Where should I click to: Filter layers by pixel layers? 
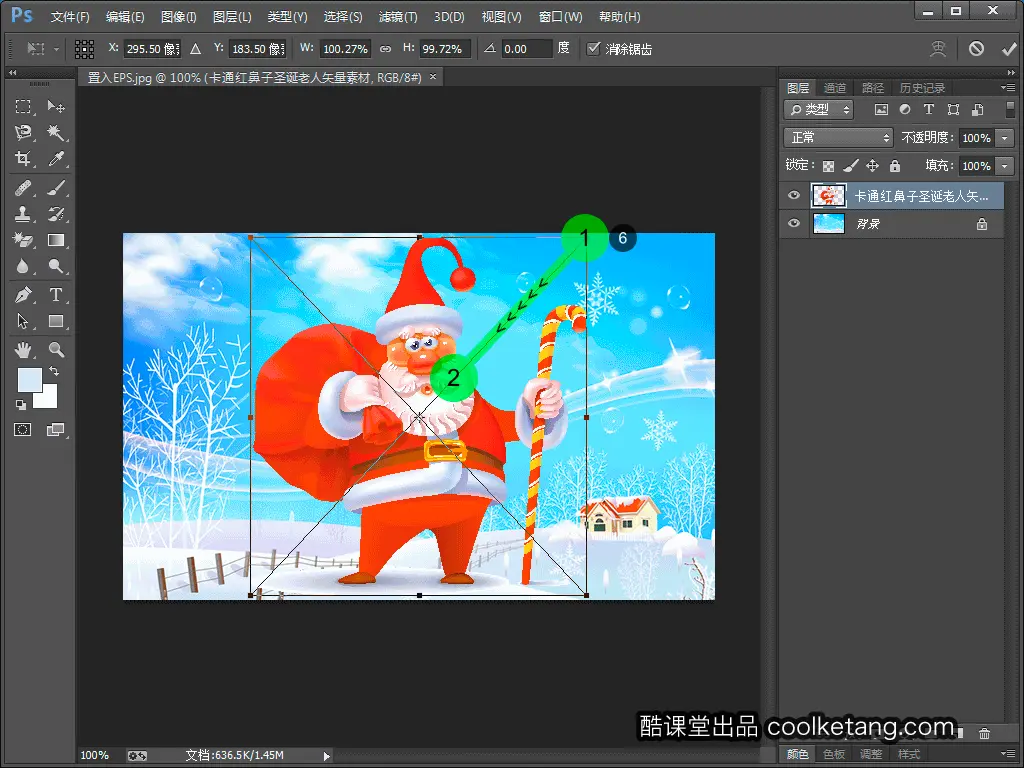coord(881,110)
